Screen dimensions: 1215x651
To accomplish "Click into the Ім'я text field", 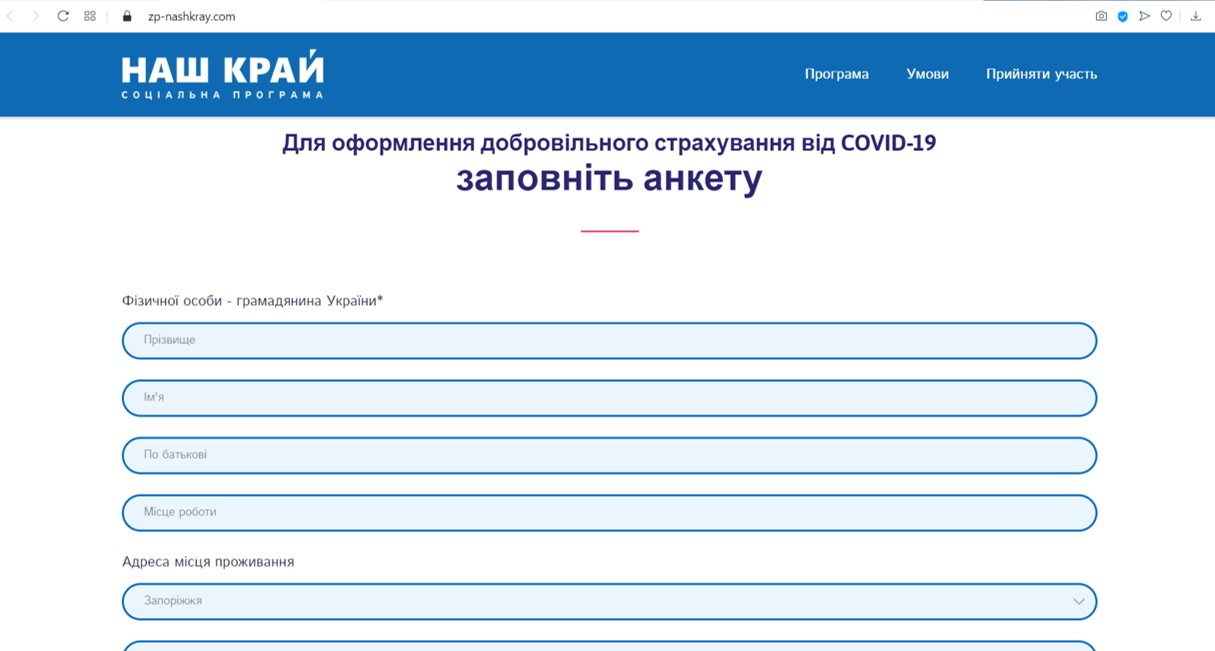I will 608,398.
